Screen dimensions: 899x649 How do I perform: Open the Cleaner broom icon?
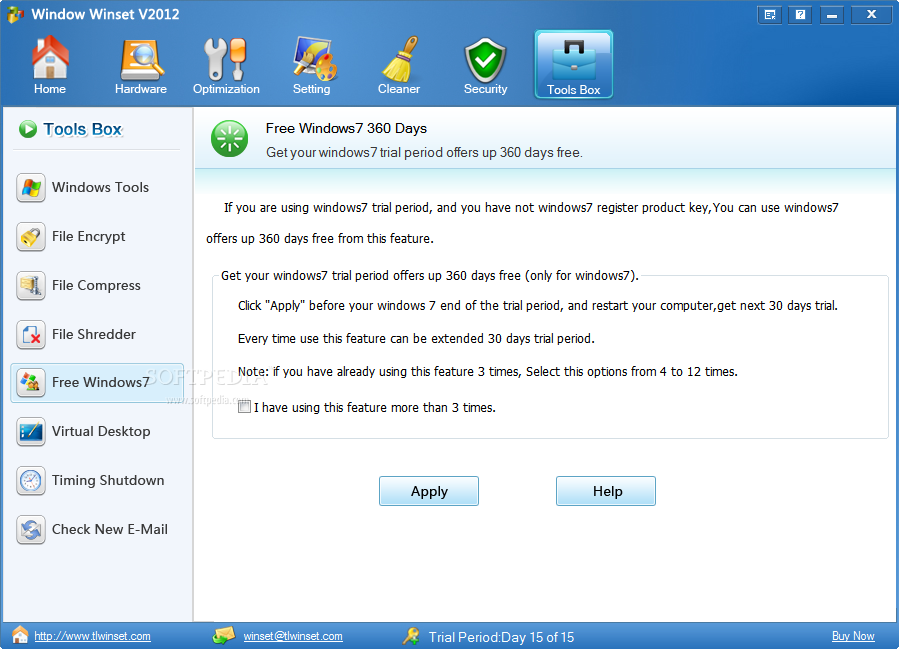pyautogui.click(x=400, y=59)
